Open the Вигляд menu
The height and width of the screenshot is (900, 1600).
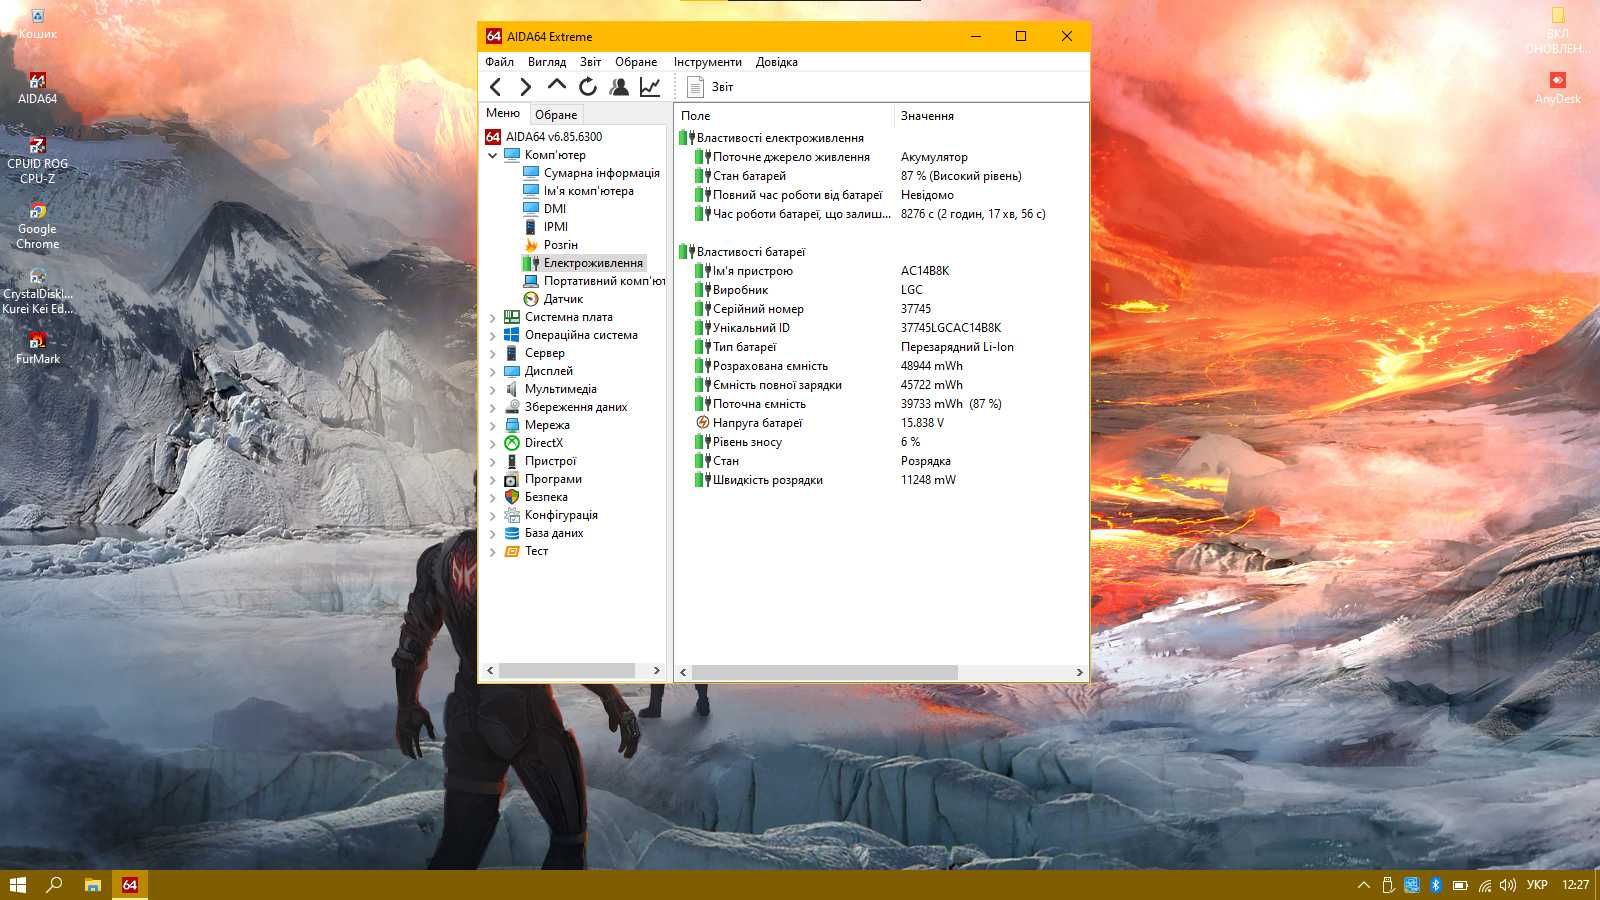pos(547,62)
